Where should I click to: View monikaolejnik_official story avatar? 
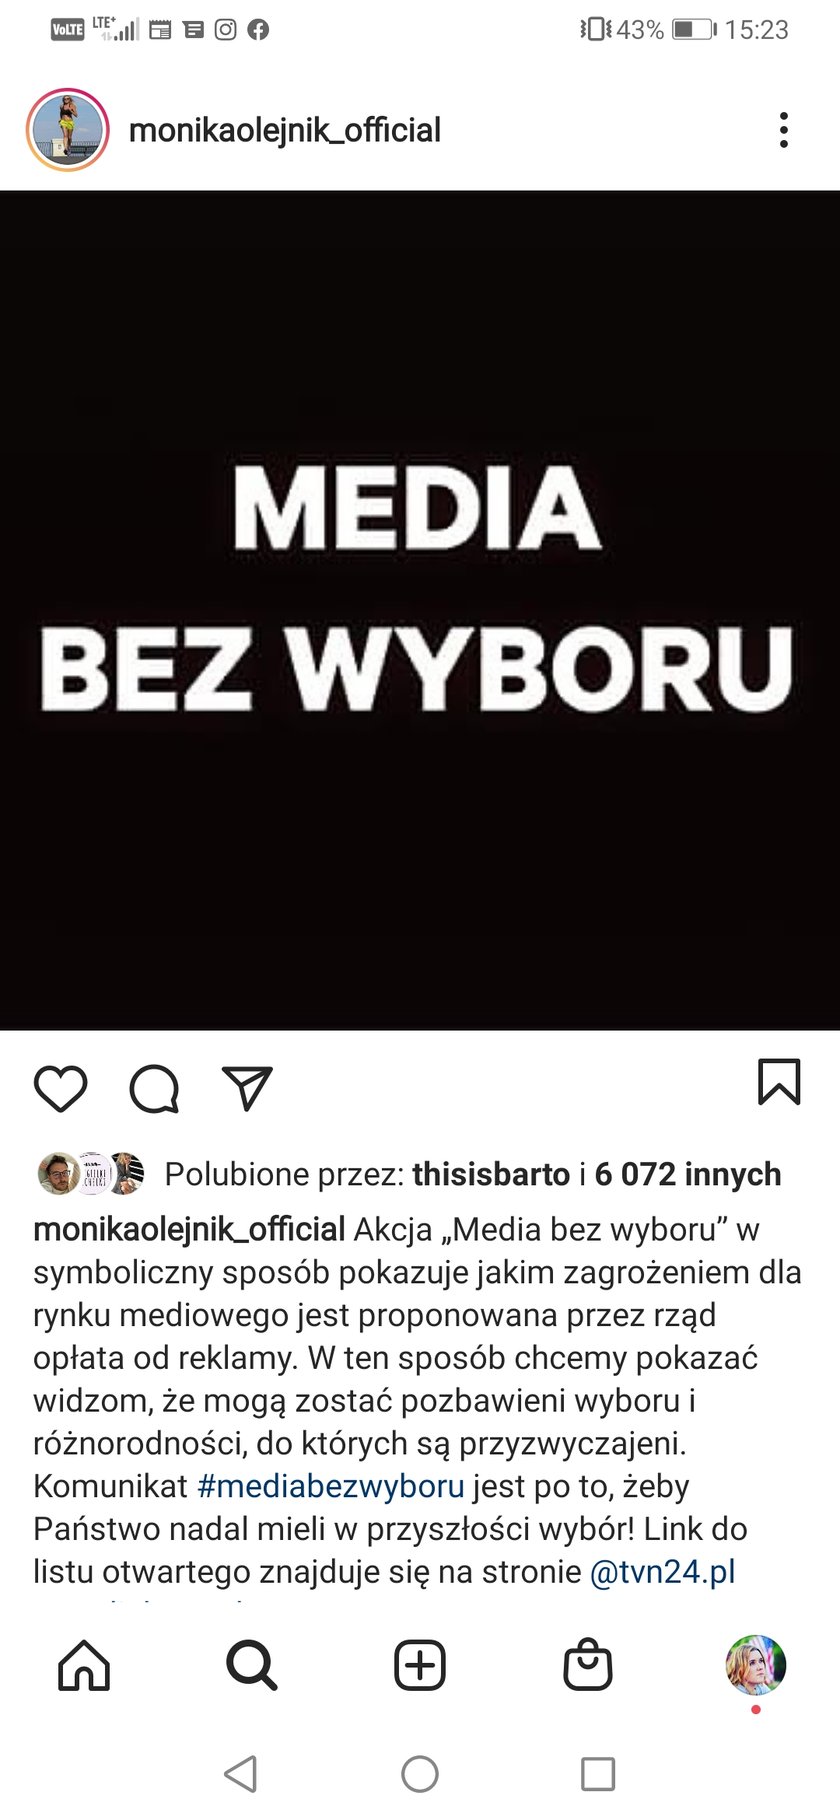pyautogui.click(x=67, y=130)
